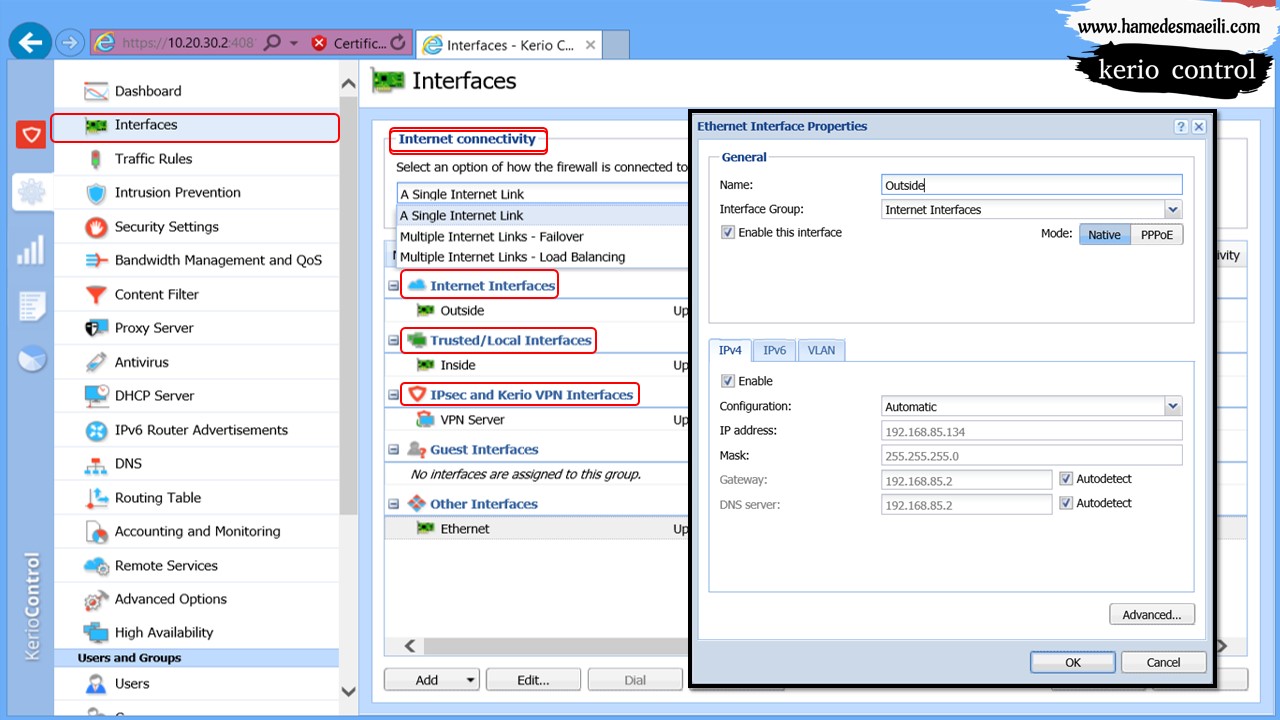Click the sidebar vertical scrollbar
This screenshot has width=1280, height=720.
(349, 305)
